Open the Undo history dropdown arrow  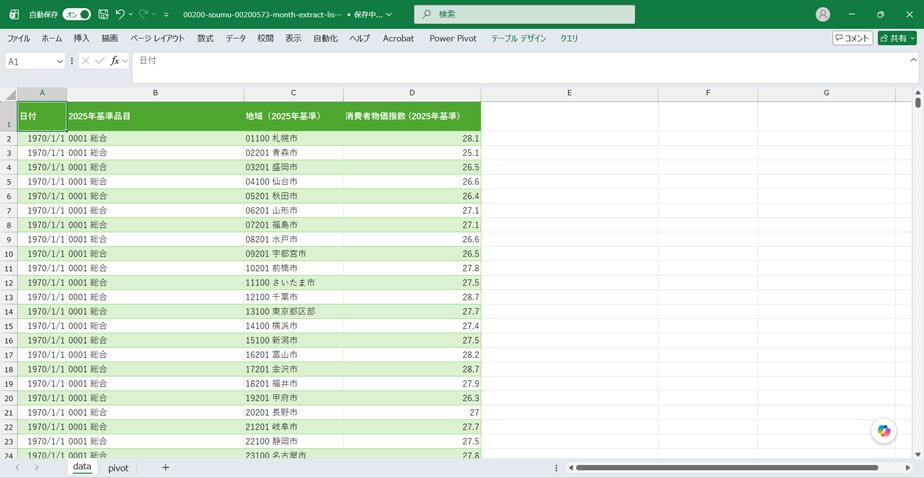[131, 14]
